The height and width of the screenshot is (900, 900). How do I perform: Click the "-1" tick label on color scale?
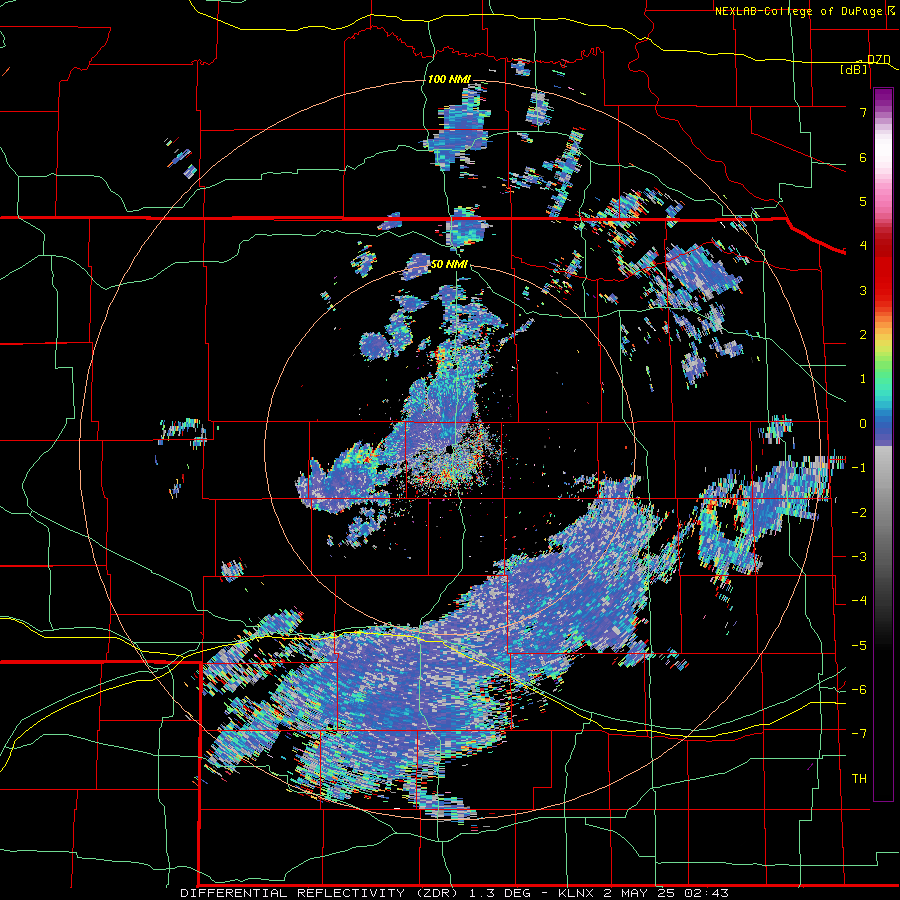(859, 468)
